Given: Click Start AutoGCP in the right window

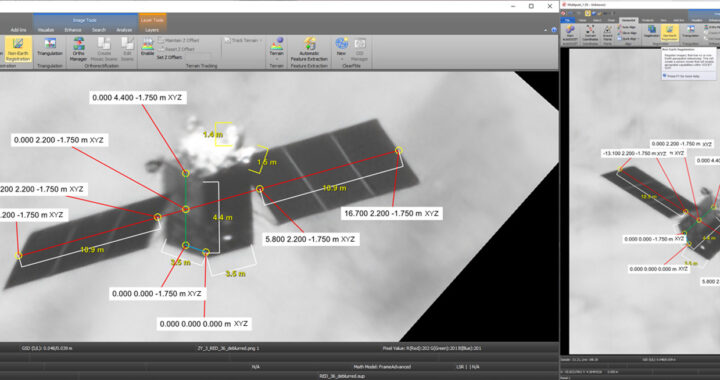Looking at the screenshot, I should (570, 34).
